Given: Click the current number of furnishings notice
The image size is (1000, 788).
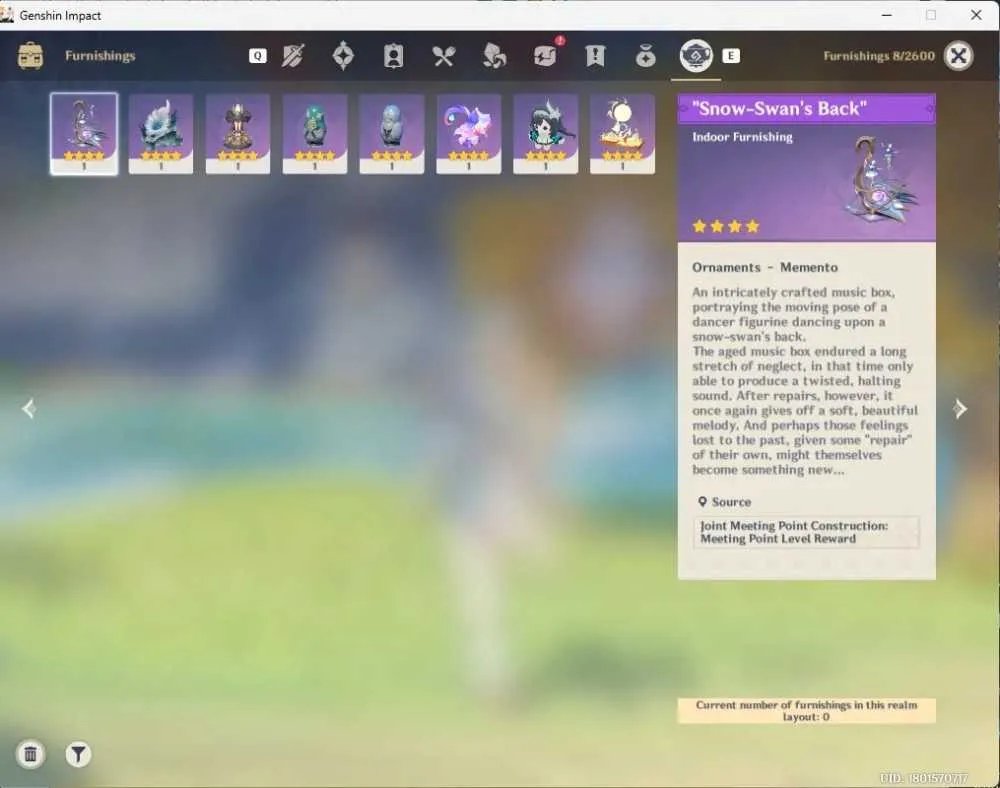Looking at the screenshot, I should pyautogui.click(x=807, y=711).
